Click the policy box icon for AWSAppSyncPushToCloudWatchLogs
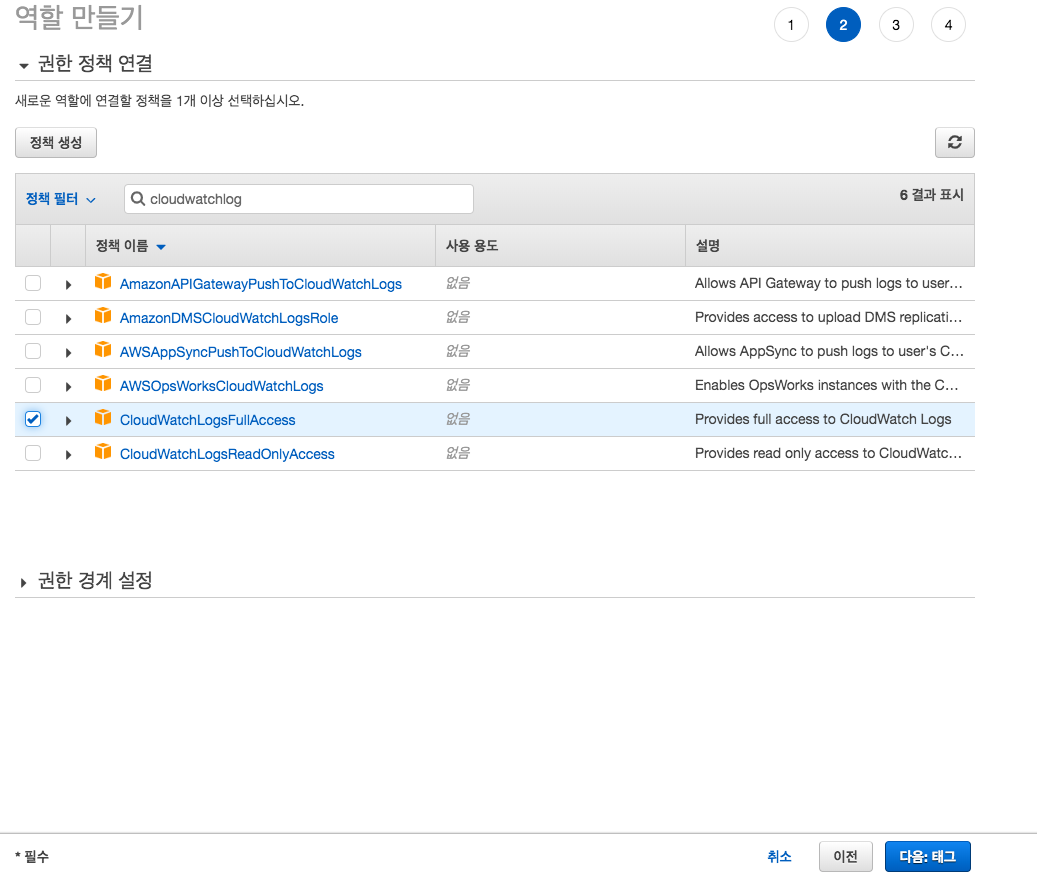Screen dimensions: 1037x876 point(103,349)
